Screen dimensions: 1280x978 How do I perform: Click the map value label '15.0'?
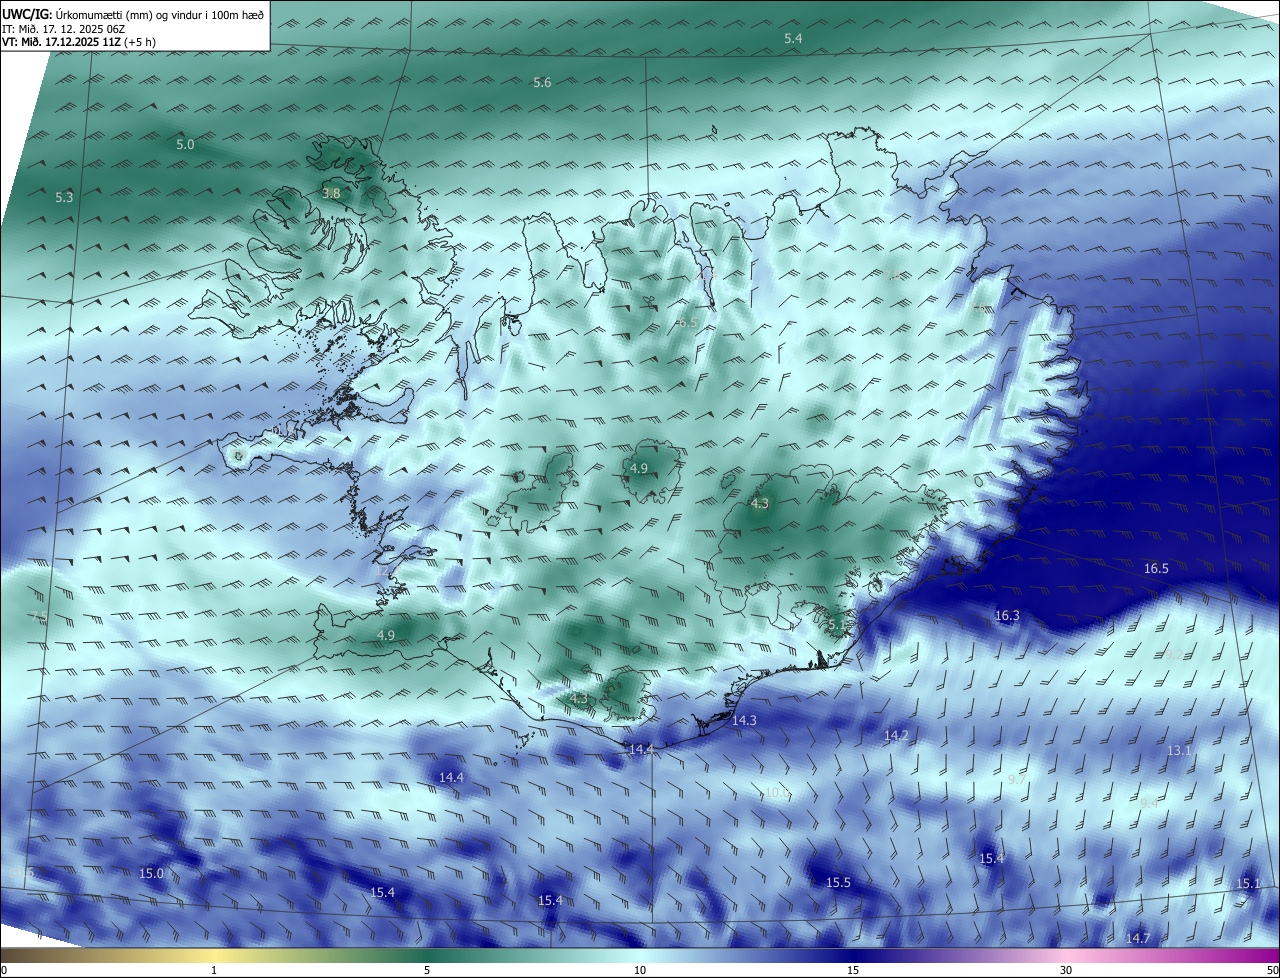[151, 874]
